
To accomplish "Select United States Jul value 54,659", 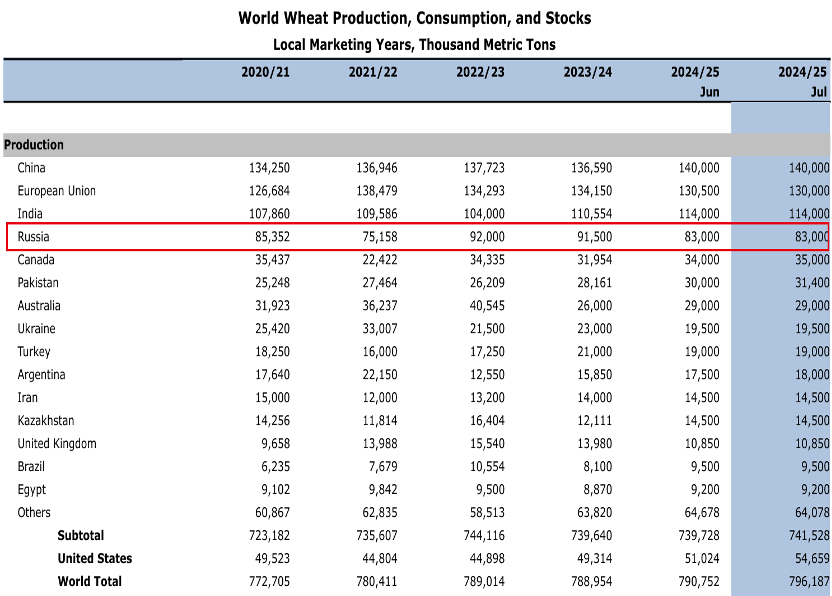I will 812,559.
